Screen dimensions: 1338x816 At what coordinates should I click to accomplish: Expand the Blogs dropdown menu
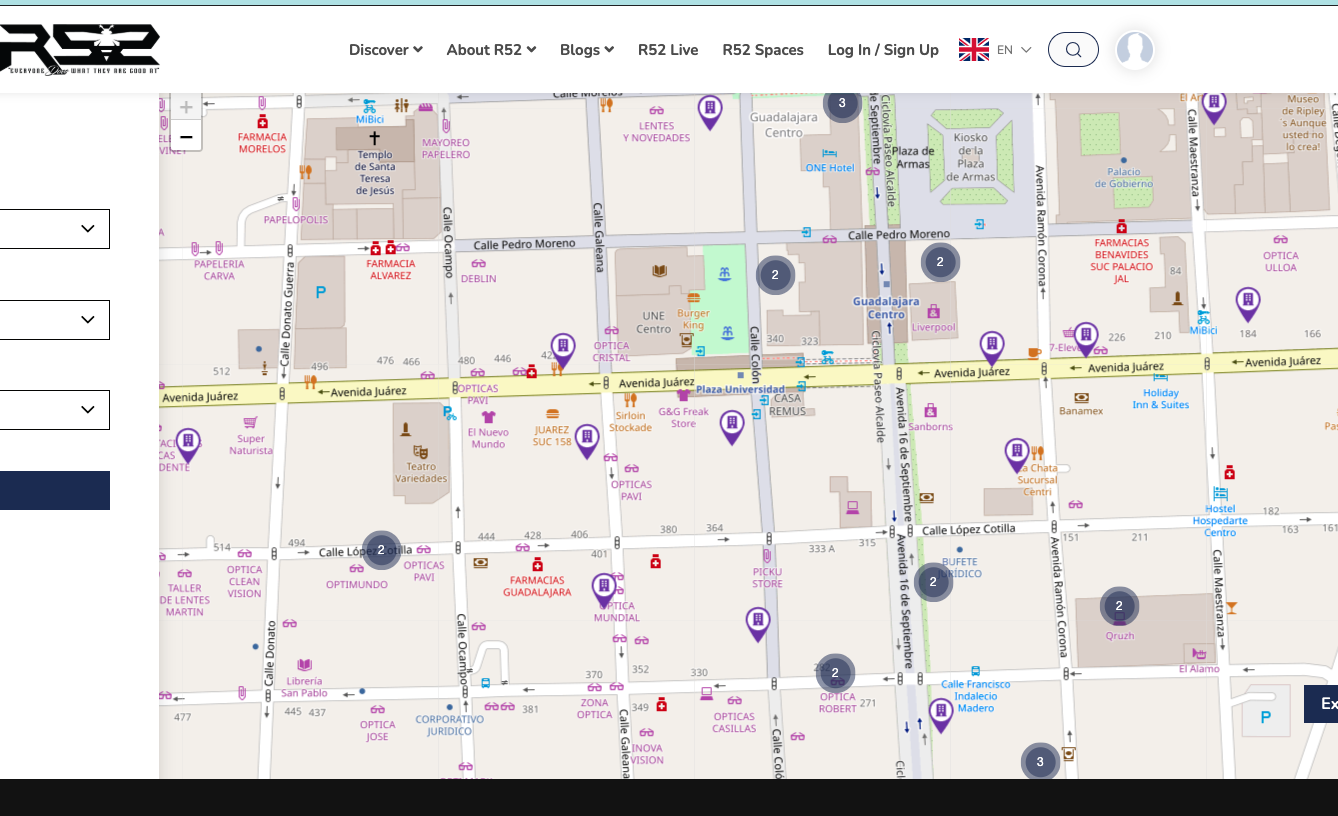pyautogui.click(x=586, y=50)
